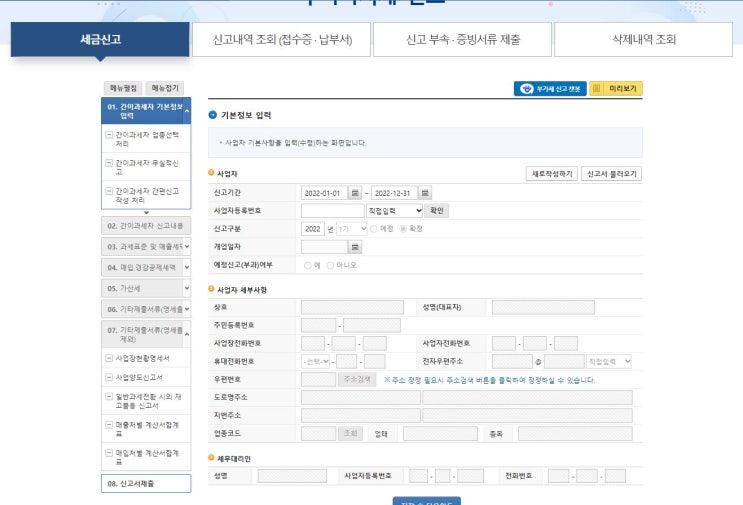Expand 04. 매입 경감공제세액 menu
The image size is (743, 505).
click(x=187, y=267)
